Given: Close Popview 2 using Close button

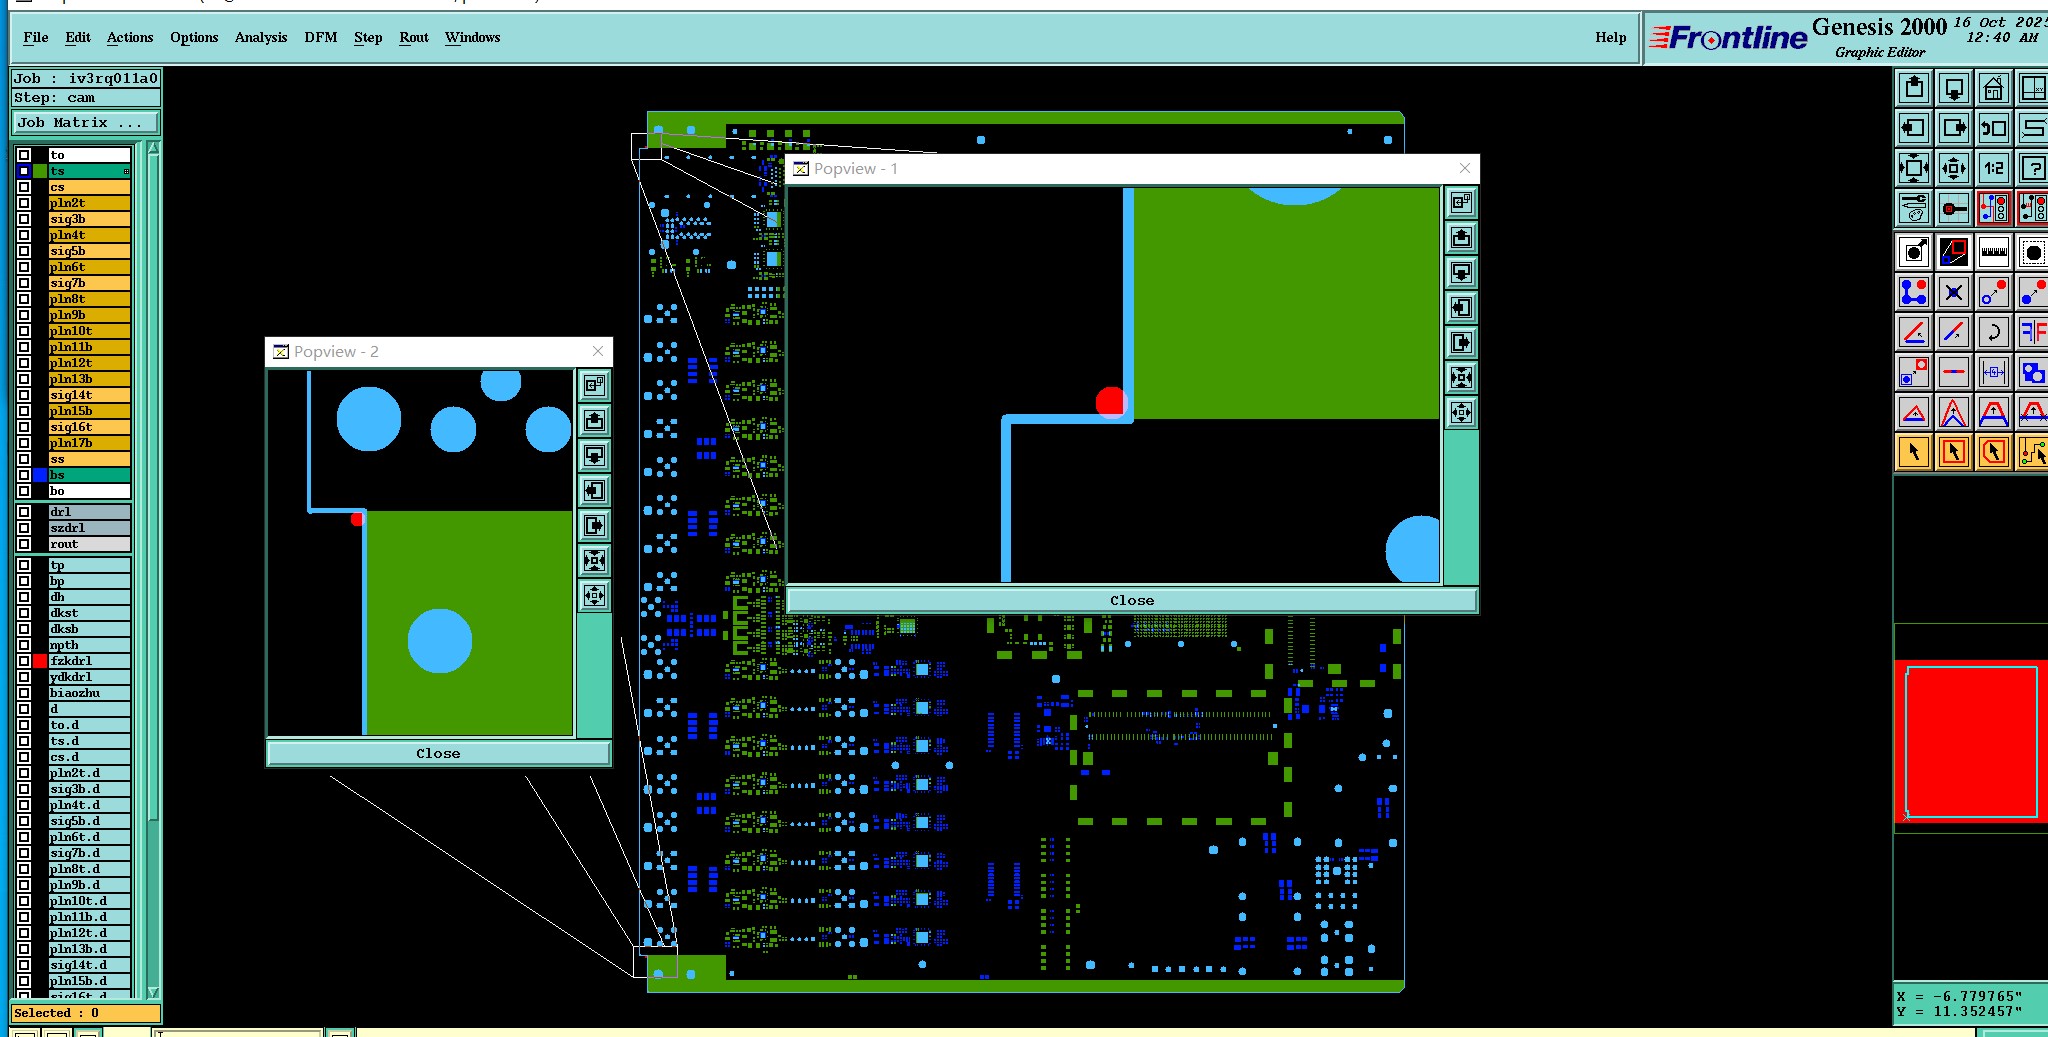Looking at the screenshot, I should (x=438, y=753).
